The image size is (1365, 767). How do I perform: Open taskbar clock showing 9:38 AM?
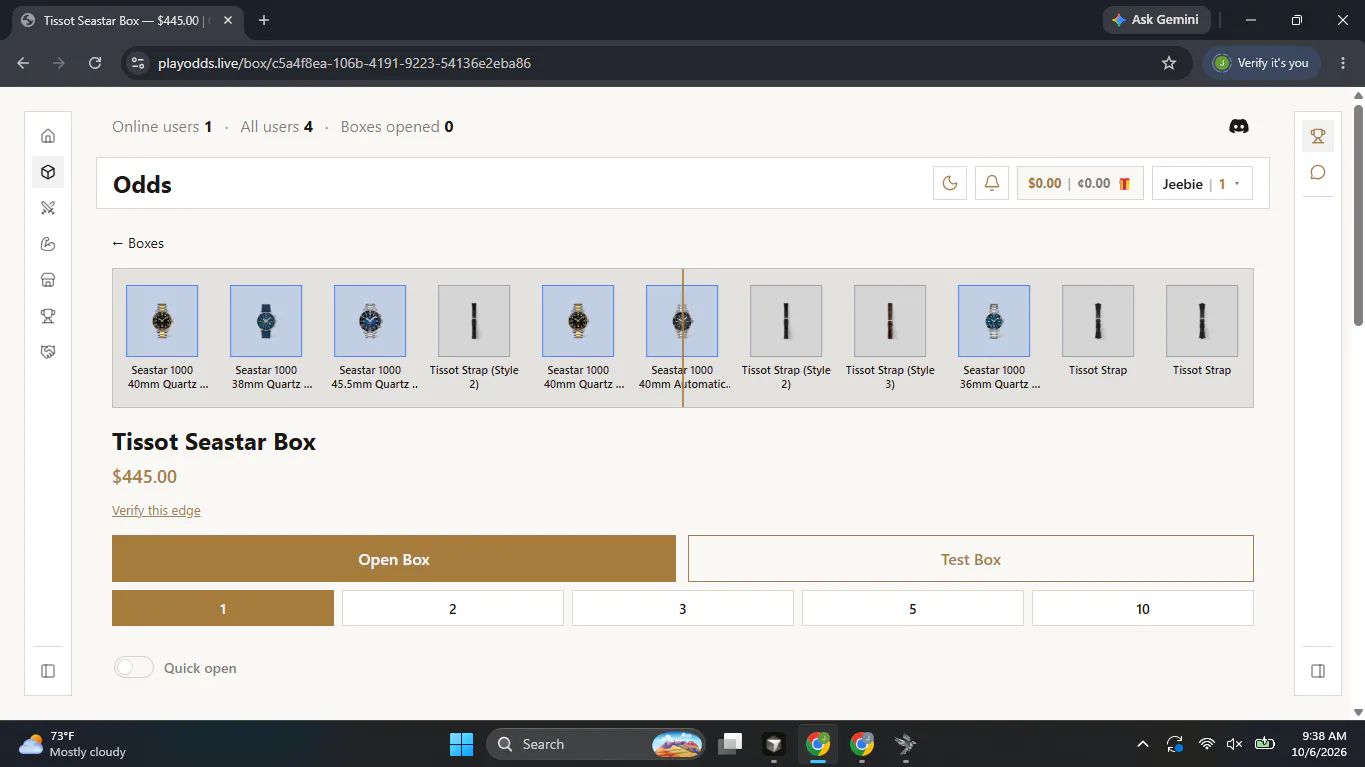point(1320,744)
